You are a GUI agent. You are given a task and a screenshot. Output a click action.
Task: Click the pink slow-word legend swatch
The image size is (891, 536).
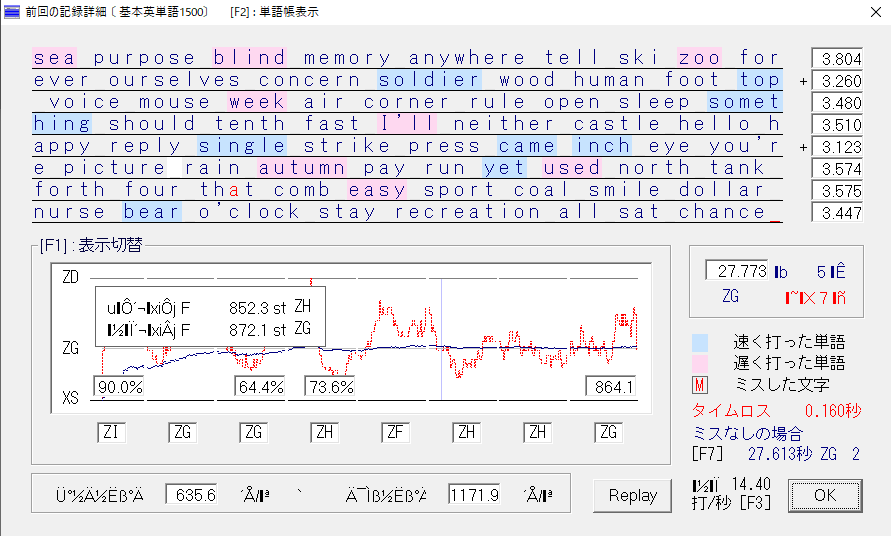tap(700, 363)
